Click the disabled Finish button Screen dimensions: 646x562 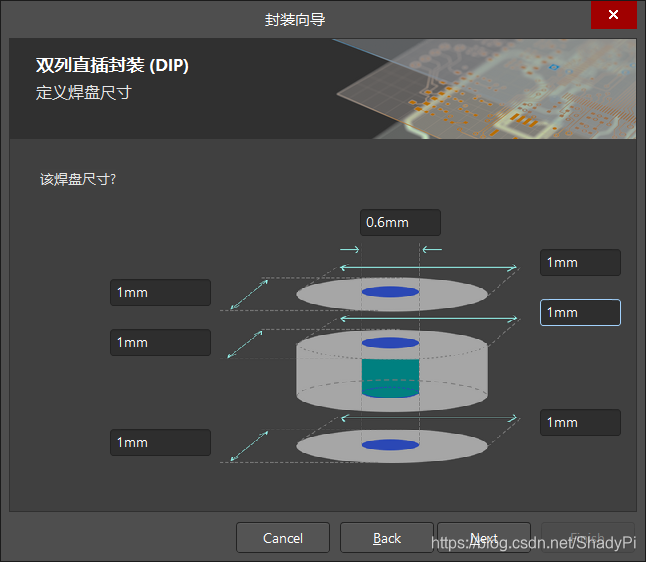pyautogui.click(x=587, y=538)
